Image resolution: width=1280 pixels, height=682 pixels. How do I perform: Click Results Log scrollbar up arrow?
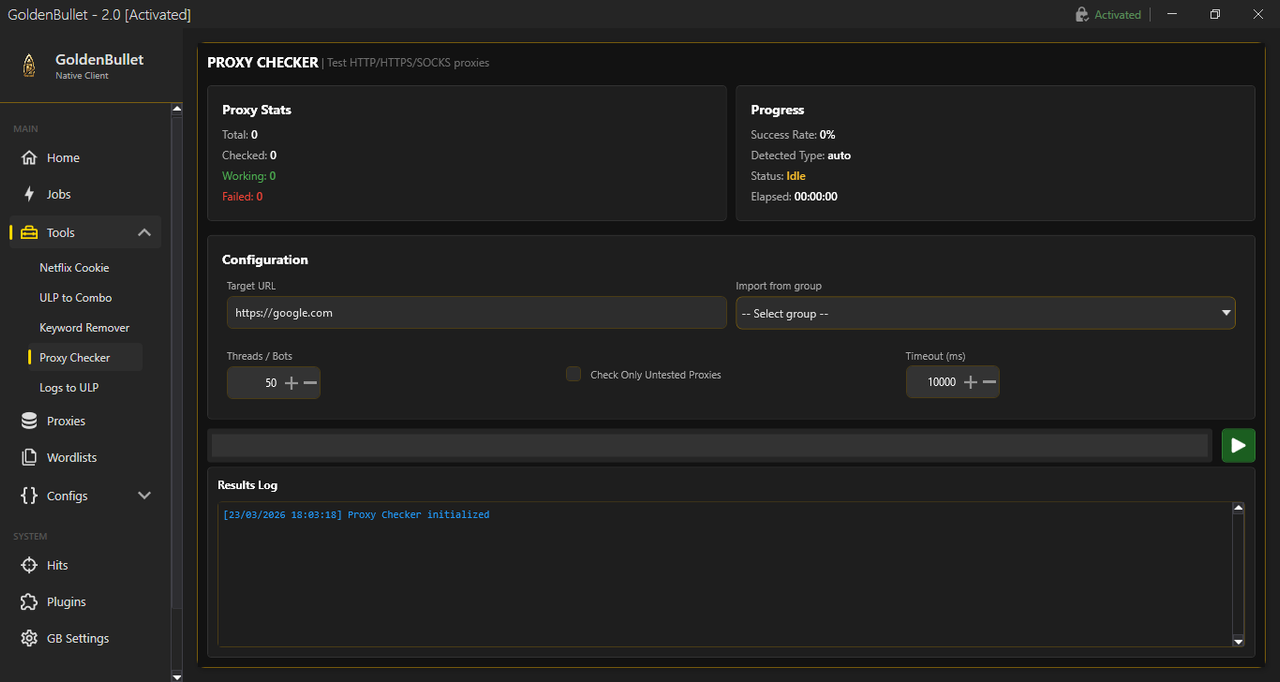pos(1238,508)
